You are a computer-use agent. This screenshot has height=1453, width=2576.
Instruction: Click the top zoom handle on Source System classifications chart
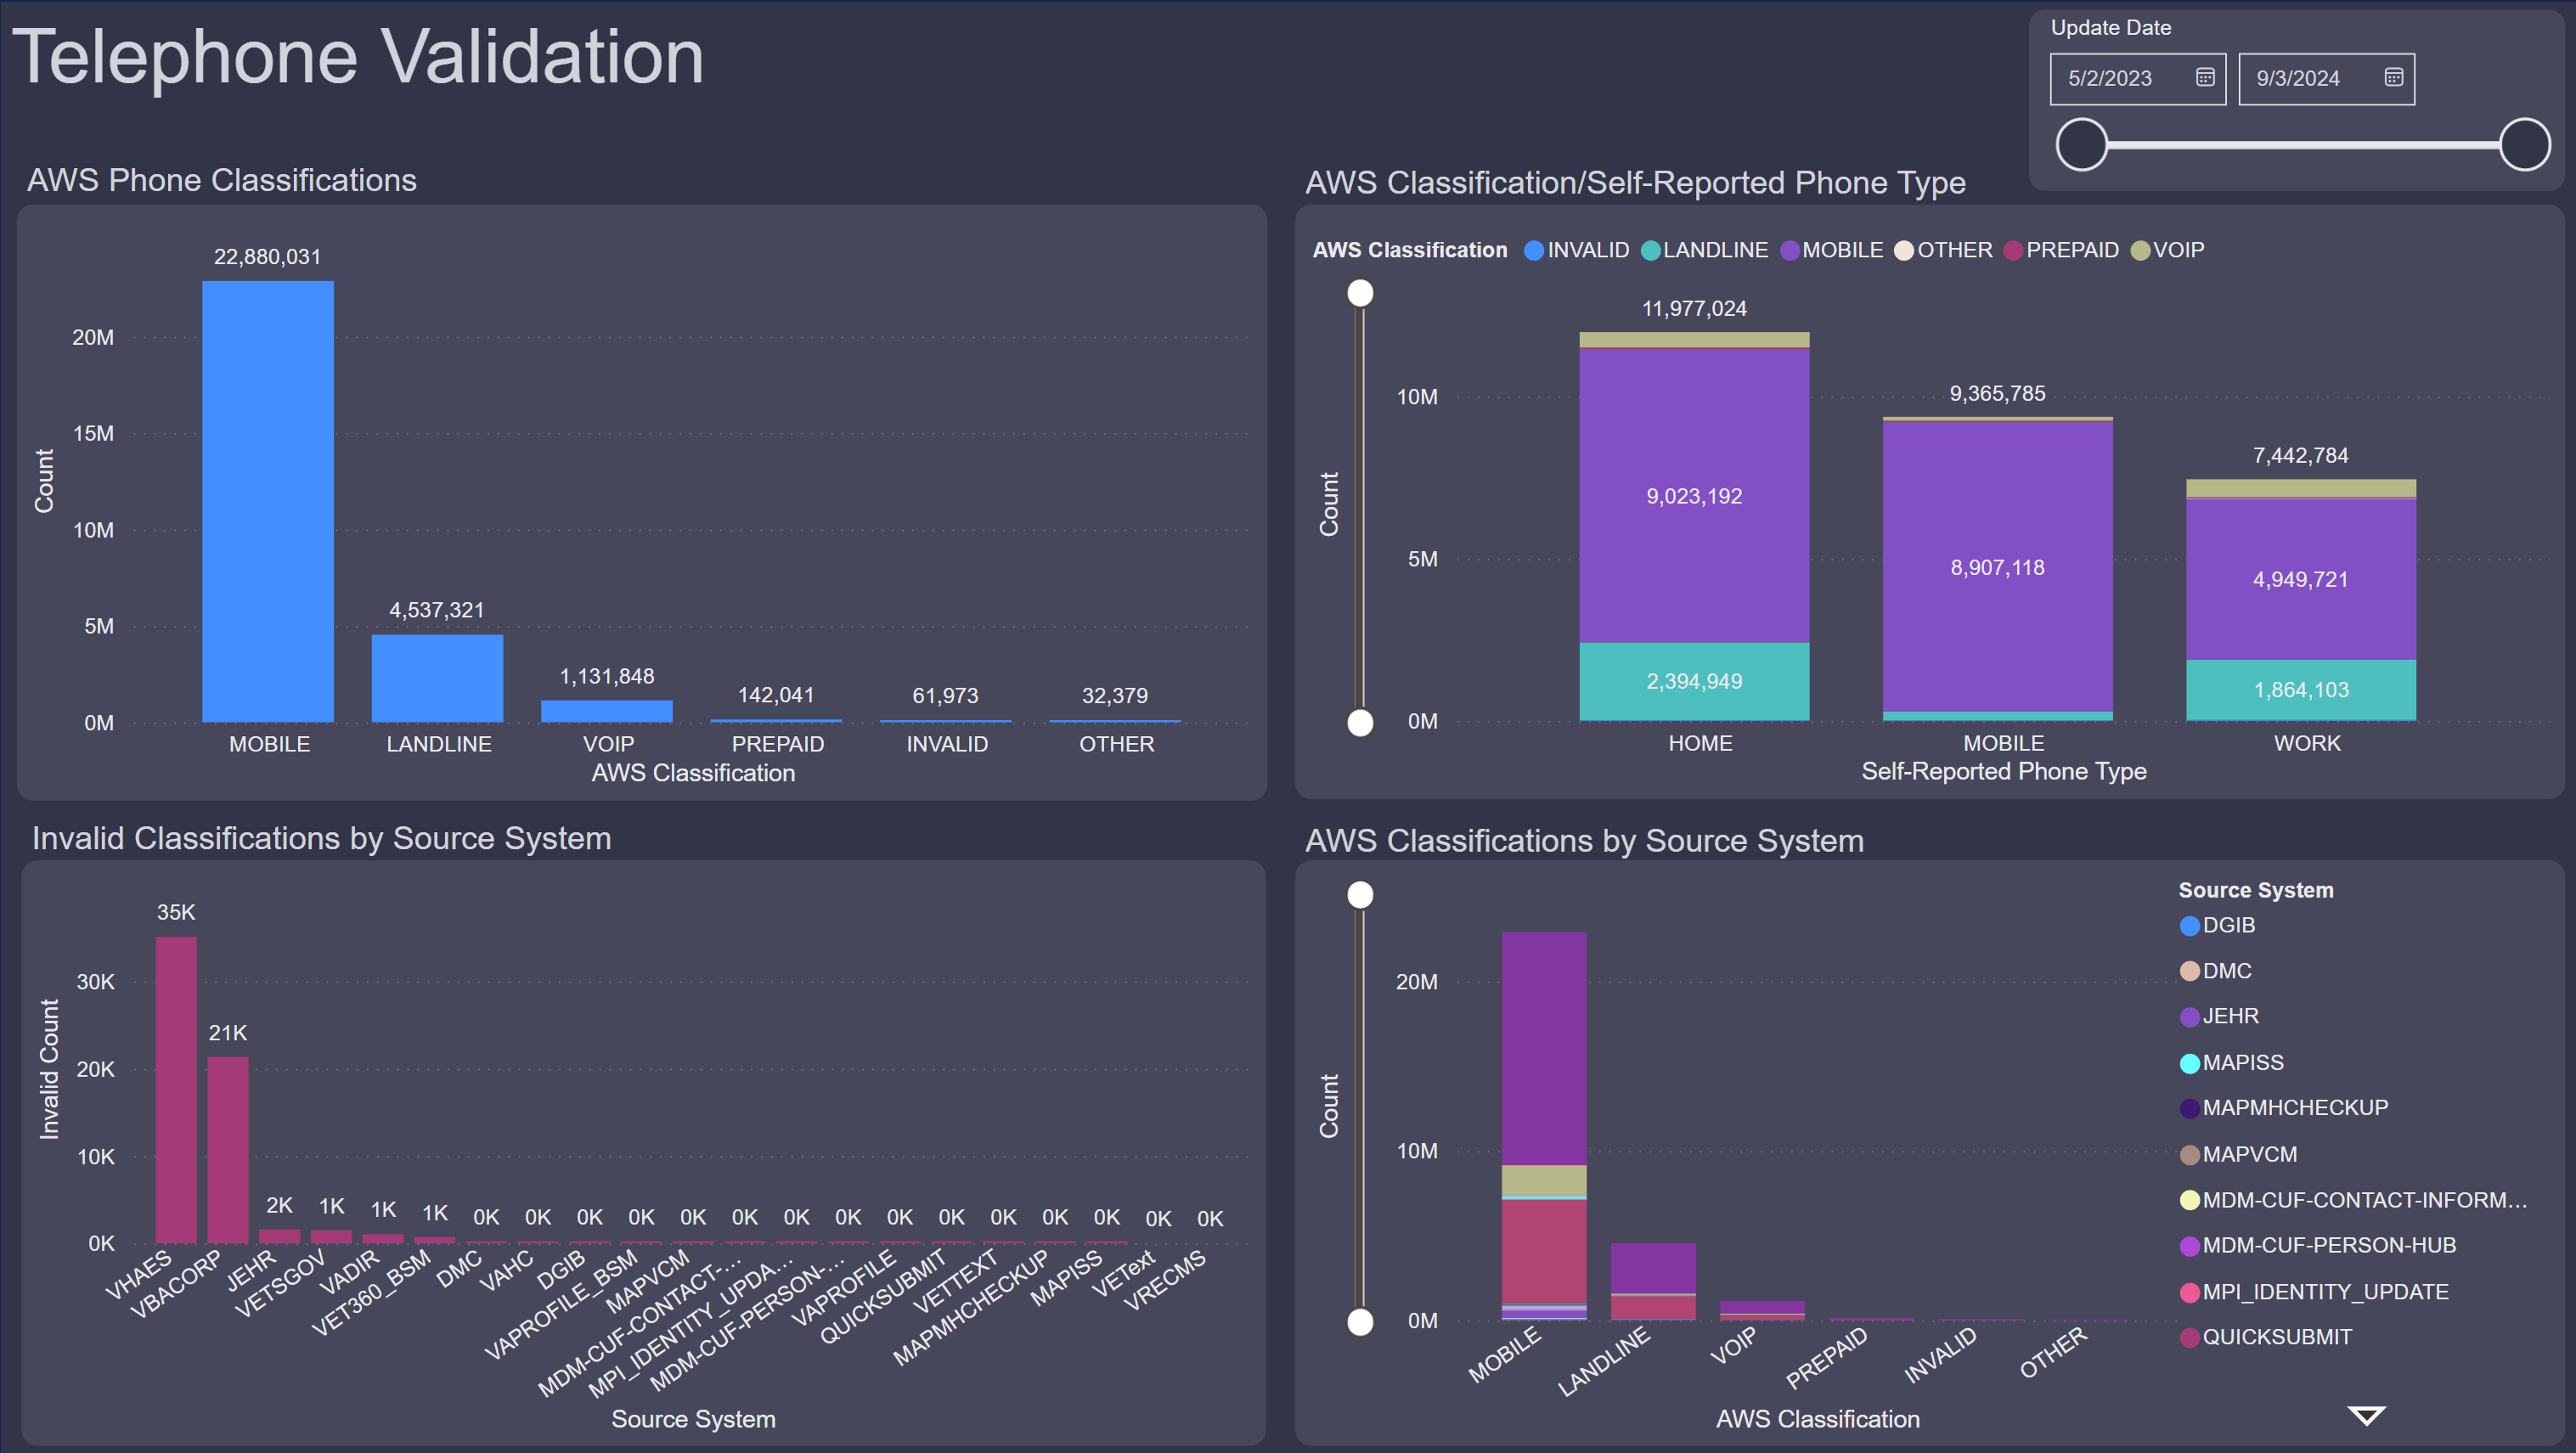[x=1360, y=894]
